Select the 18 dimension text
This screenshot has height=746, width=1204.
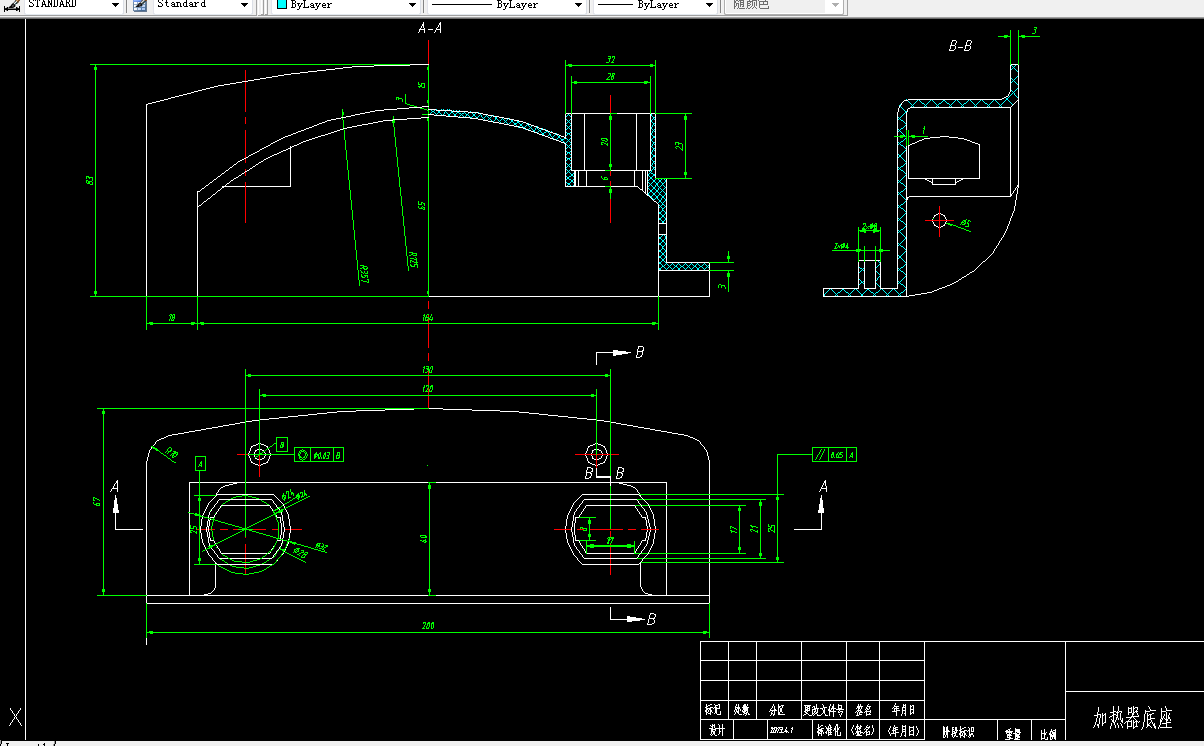[x=172, y=318]
